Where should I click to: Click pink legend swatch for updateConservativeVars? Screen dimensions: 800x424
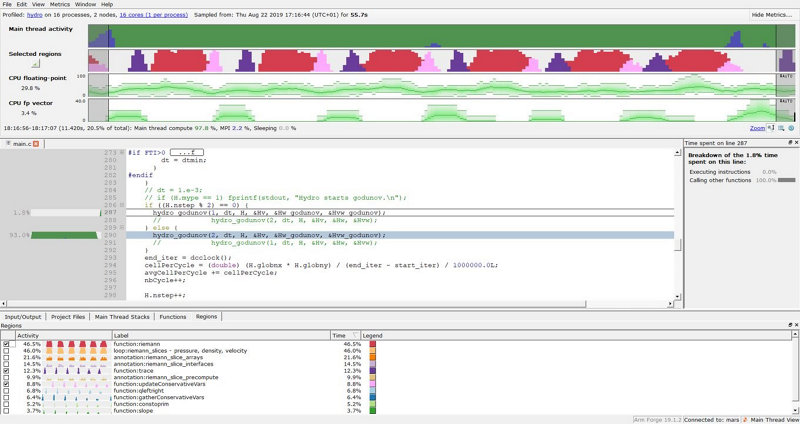(372, 384)
